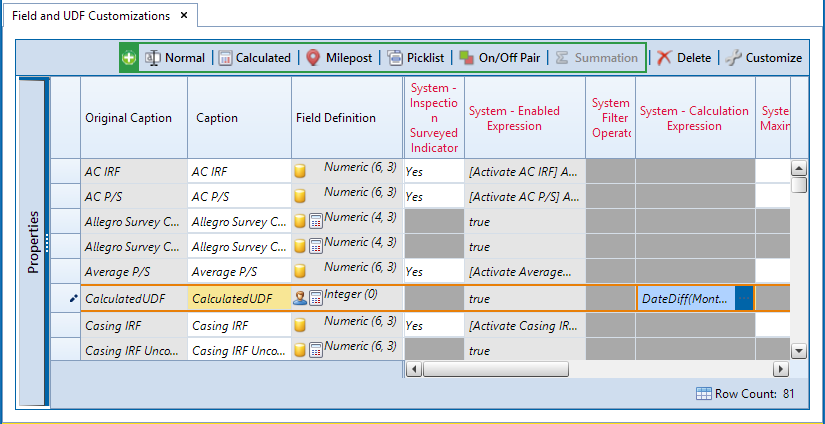
Task: Click true enabled expression in CalculatedUDF row
Action: click(x=525, y=298)
